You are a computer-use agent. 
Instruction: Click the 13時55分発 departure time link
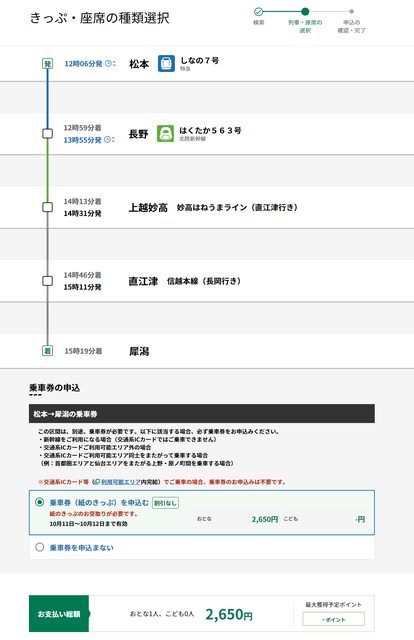(x=82, y=140)
